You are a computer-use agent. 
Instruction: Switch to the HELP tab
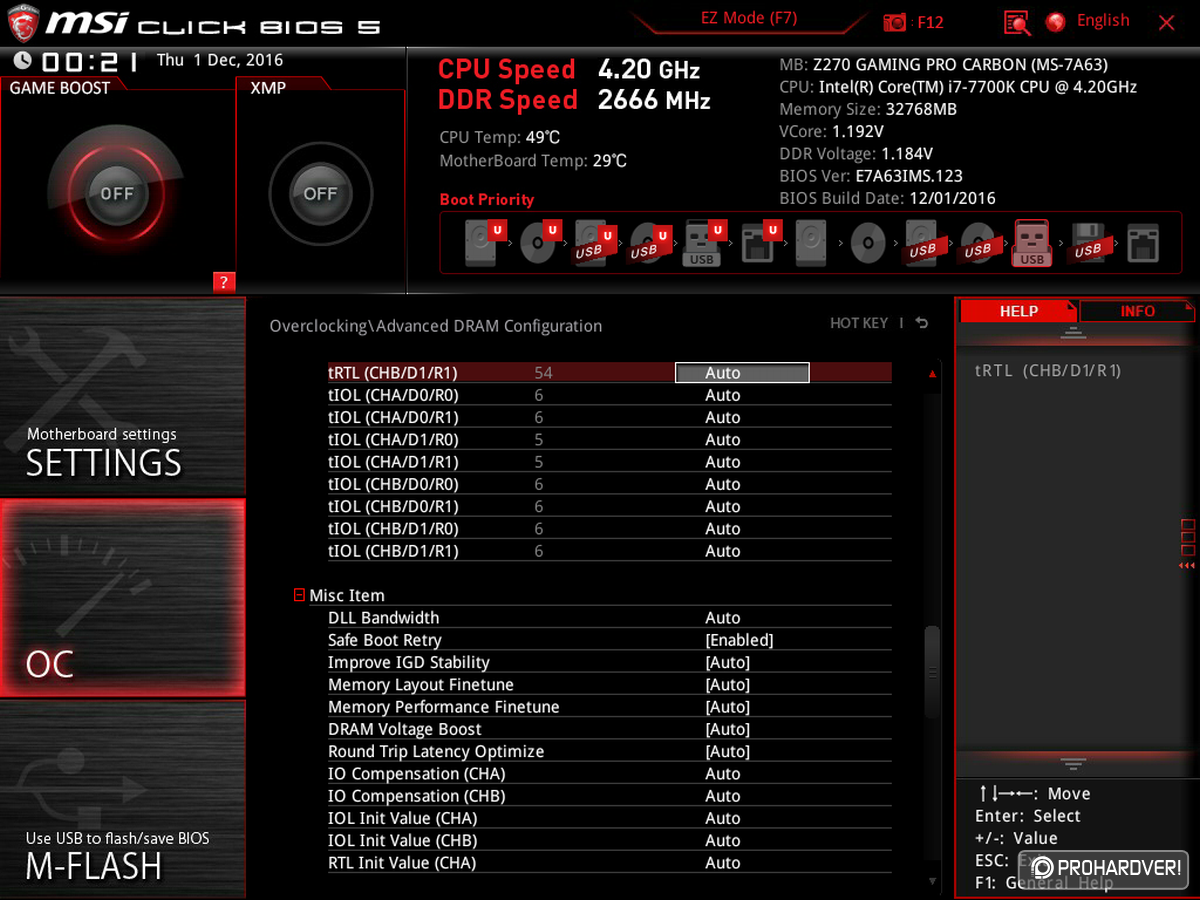coord(1019,311)
